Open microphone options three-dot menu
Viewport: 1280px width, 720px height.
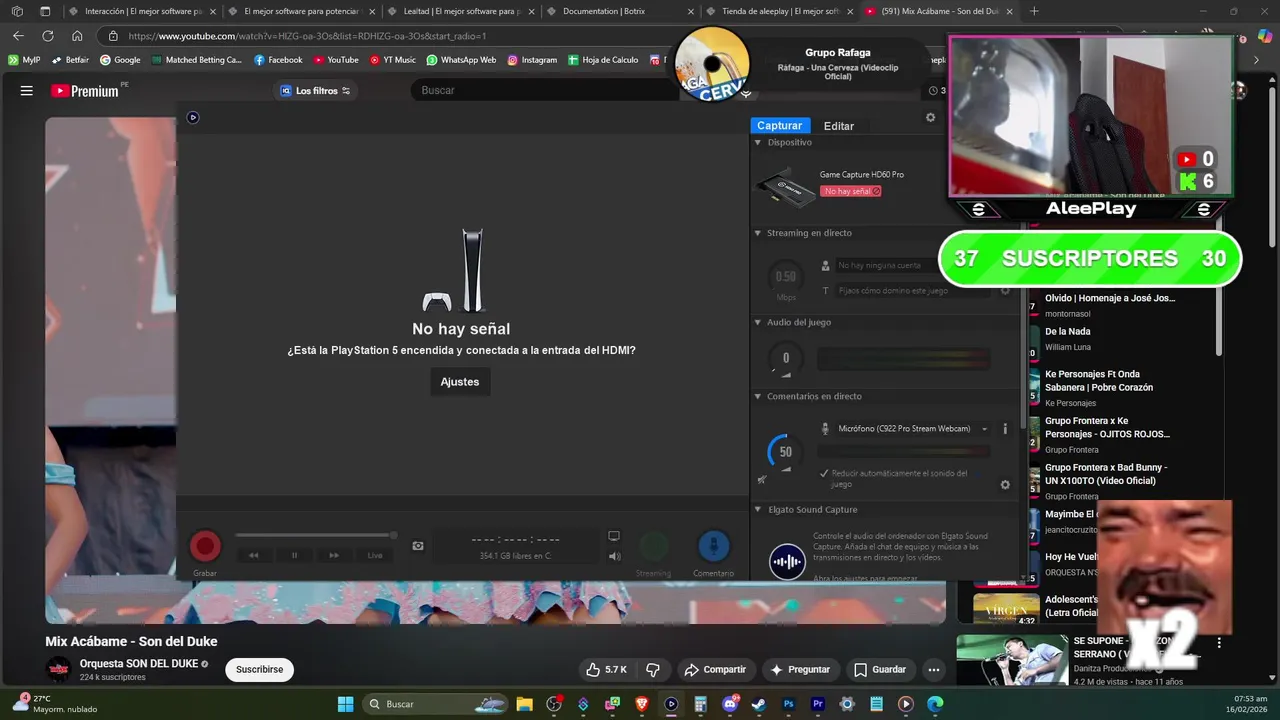tap(1005, 429)
